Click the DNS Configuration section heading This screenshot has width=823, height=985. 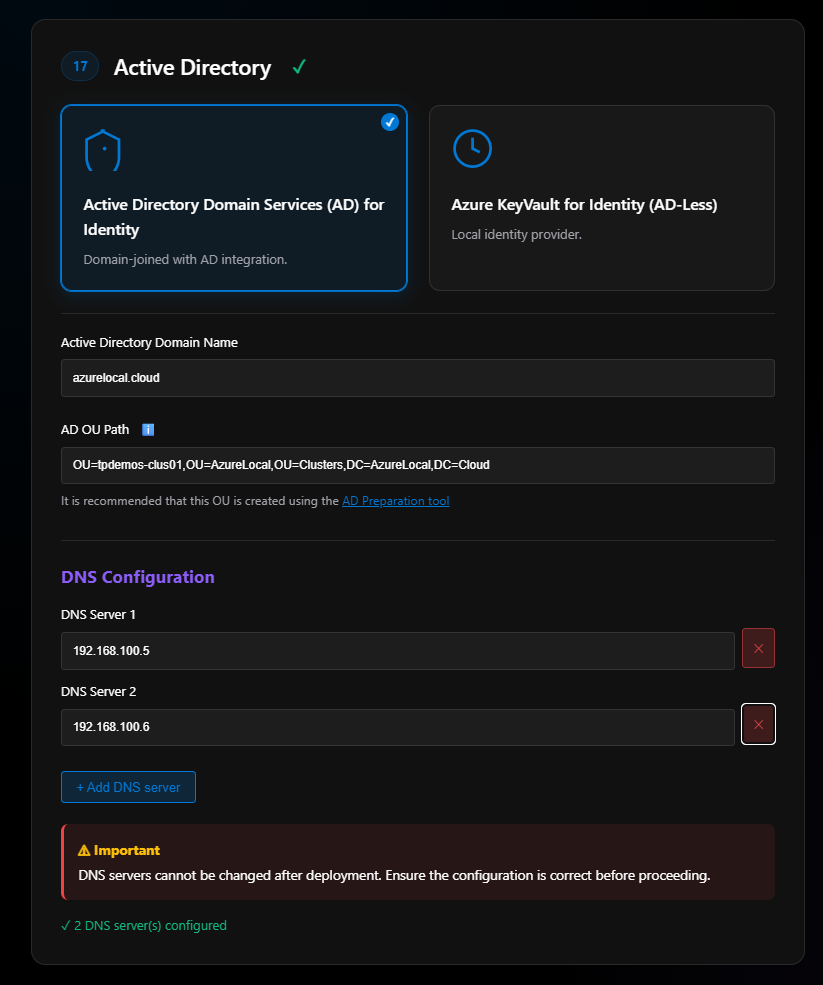tap(138, 577)
